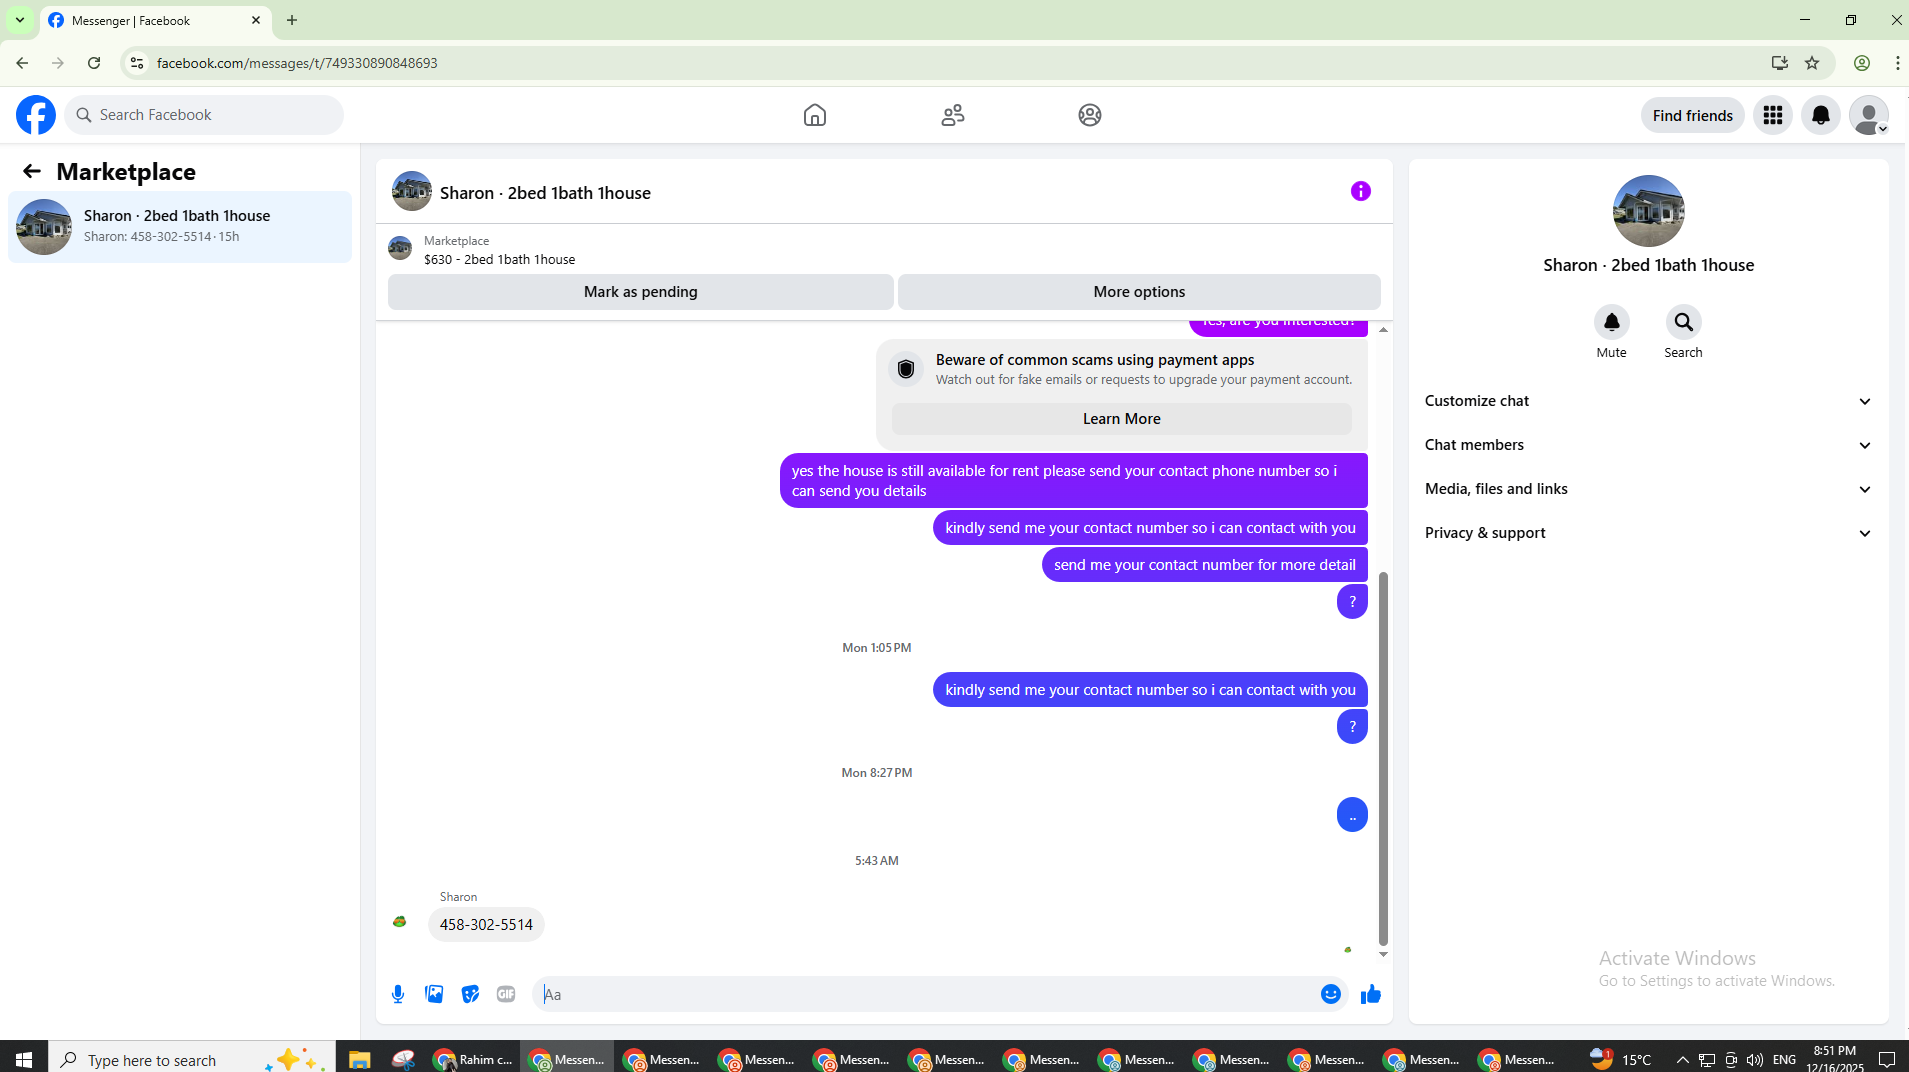1909x1072 pixels.
Task: Expand Customize chat section
Action: [1648, 401]
